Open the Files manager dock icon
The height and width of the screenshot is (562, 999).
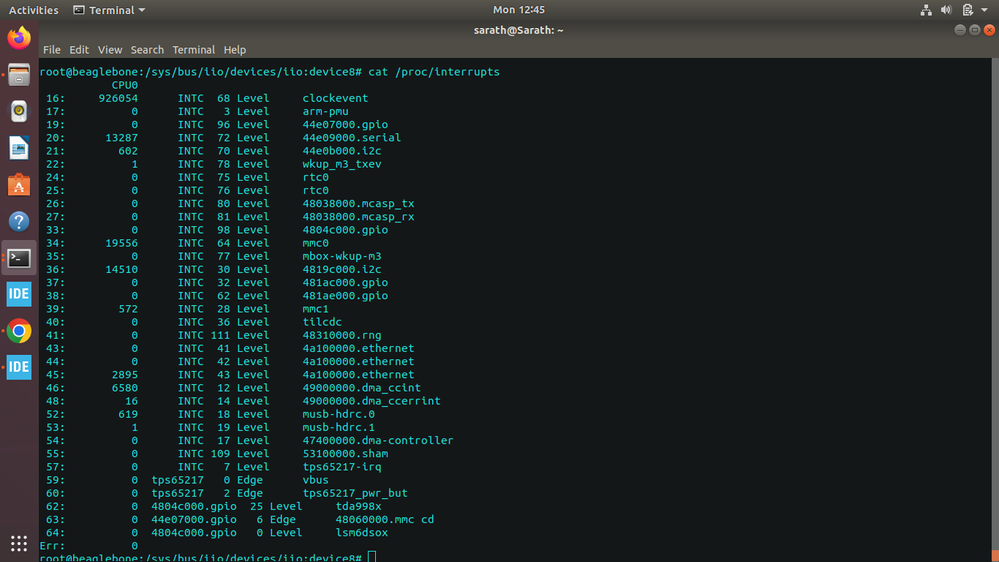pyautogui.click(x=18, y=75)
